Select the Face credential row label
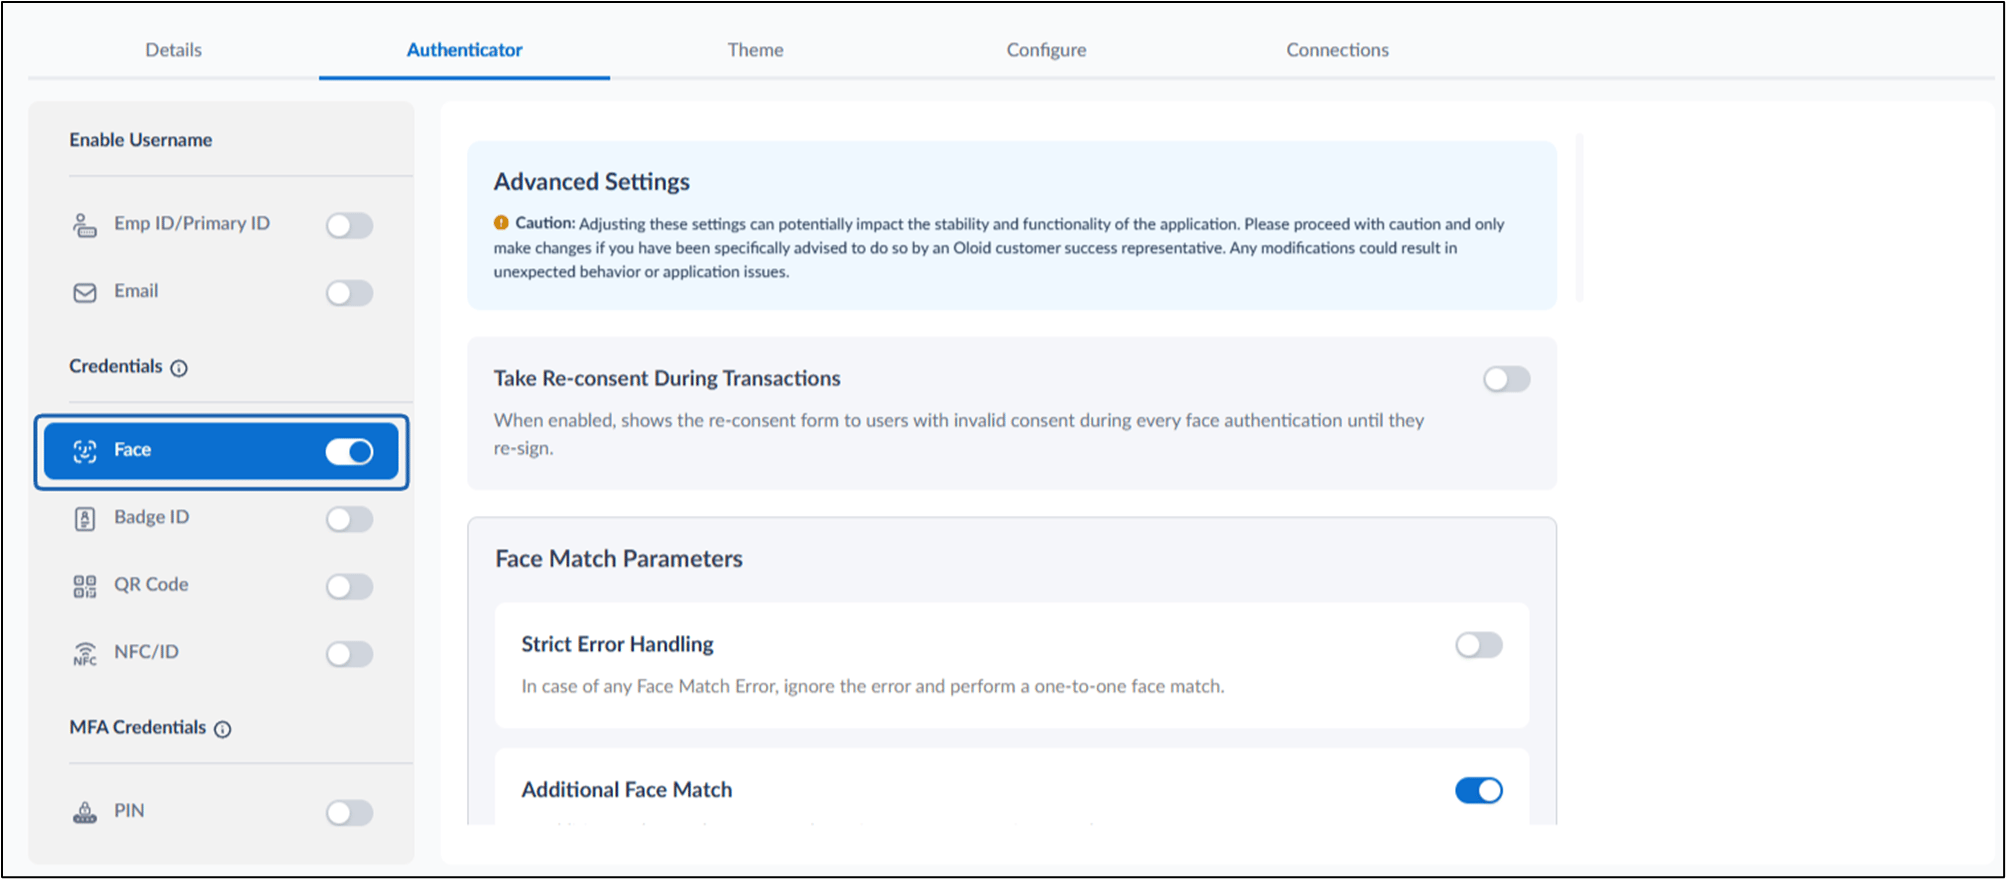 [x=132, y=450]
